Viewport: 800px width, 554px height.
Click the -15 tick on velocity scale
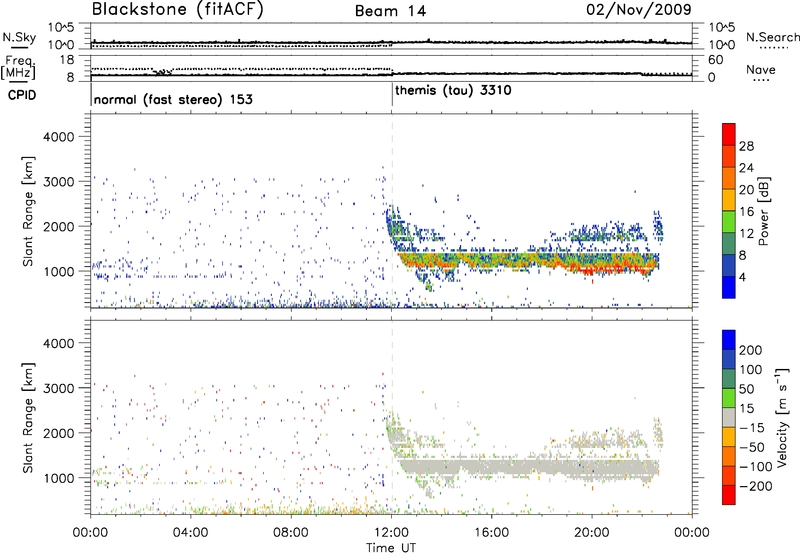click(751, 428)
